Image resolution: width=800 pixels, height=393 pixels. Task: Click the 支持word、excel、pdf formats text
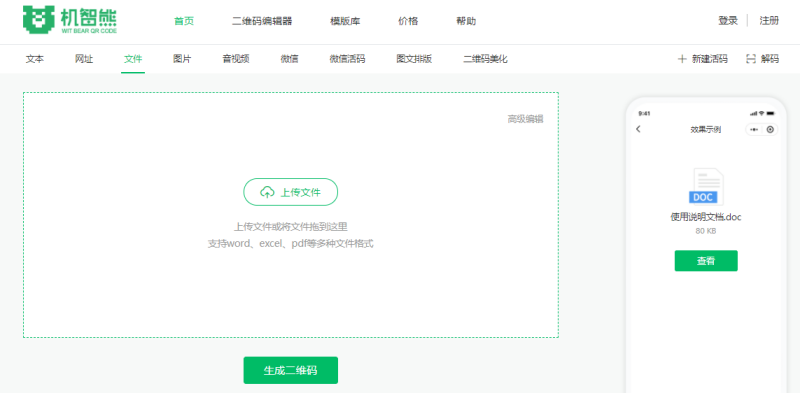(290, 243)
